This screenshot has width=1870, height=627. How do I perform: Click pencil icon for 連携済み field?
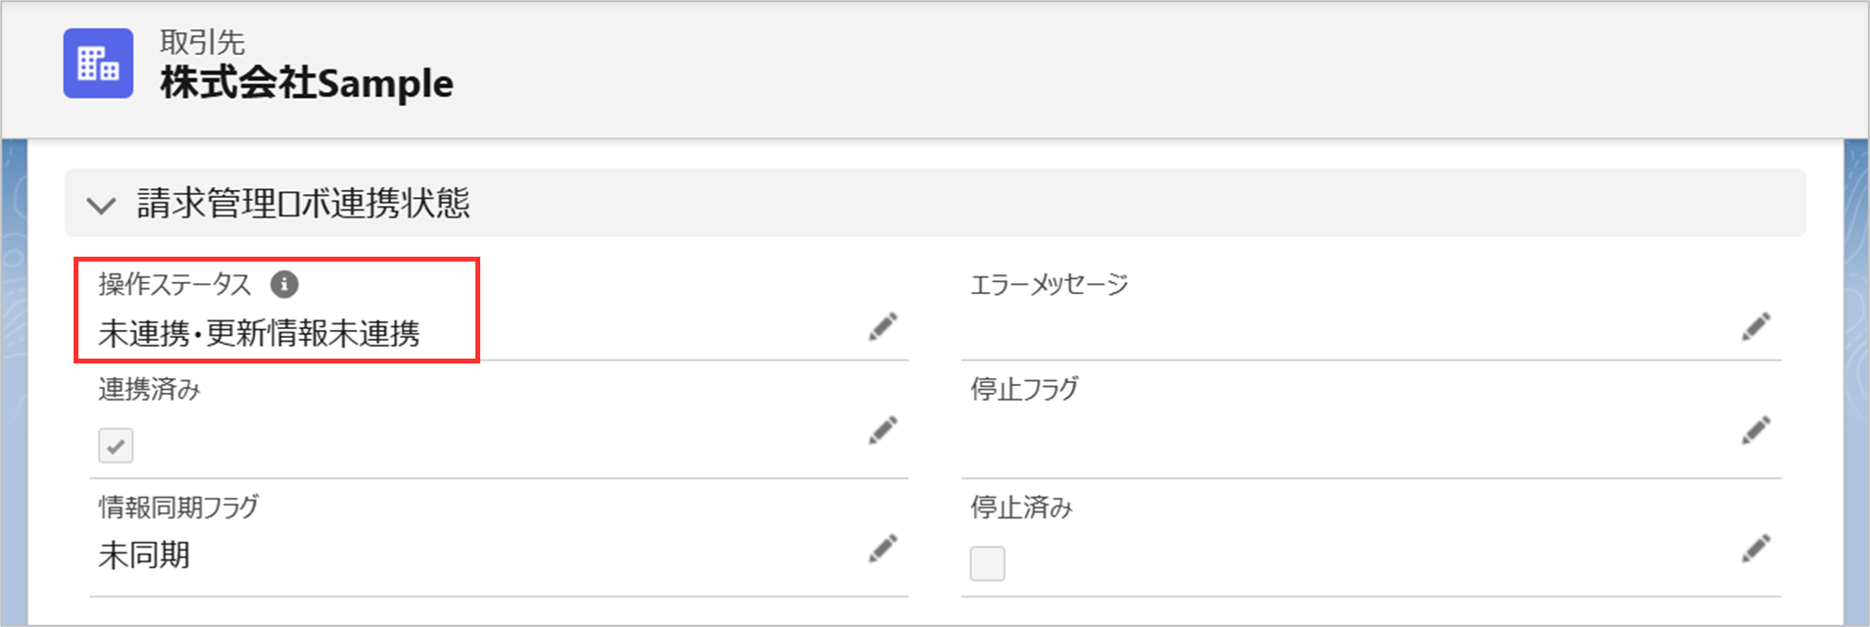click(882, 431)
